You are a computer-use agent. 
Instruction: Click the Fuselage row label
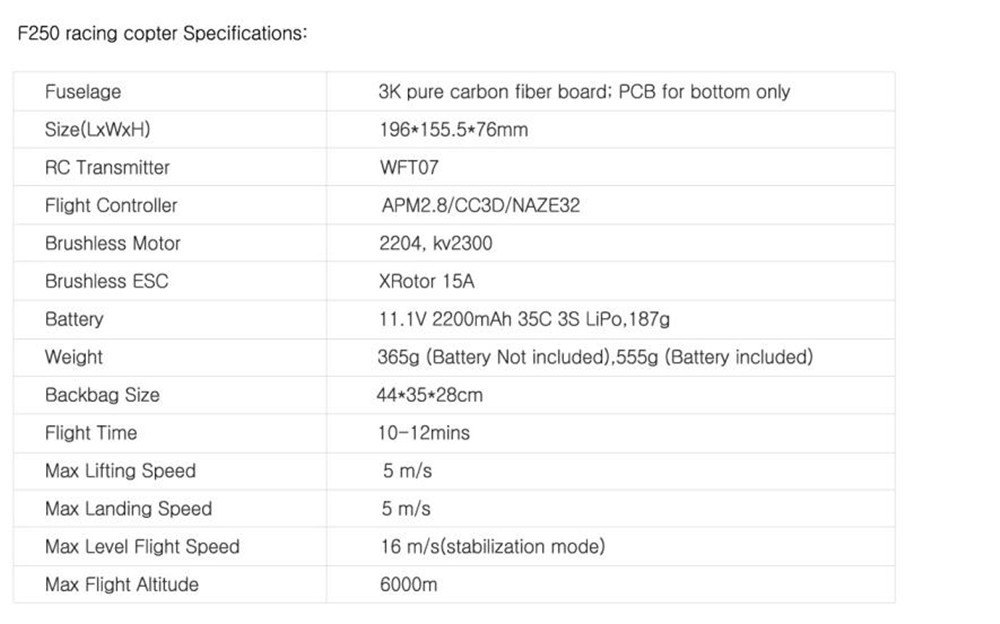point(83,92)
